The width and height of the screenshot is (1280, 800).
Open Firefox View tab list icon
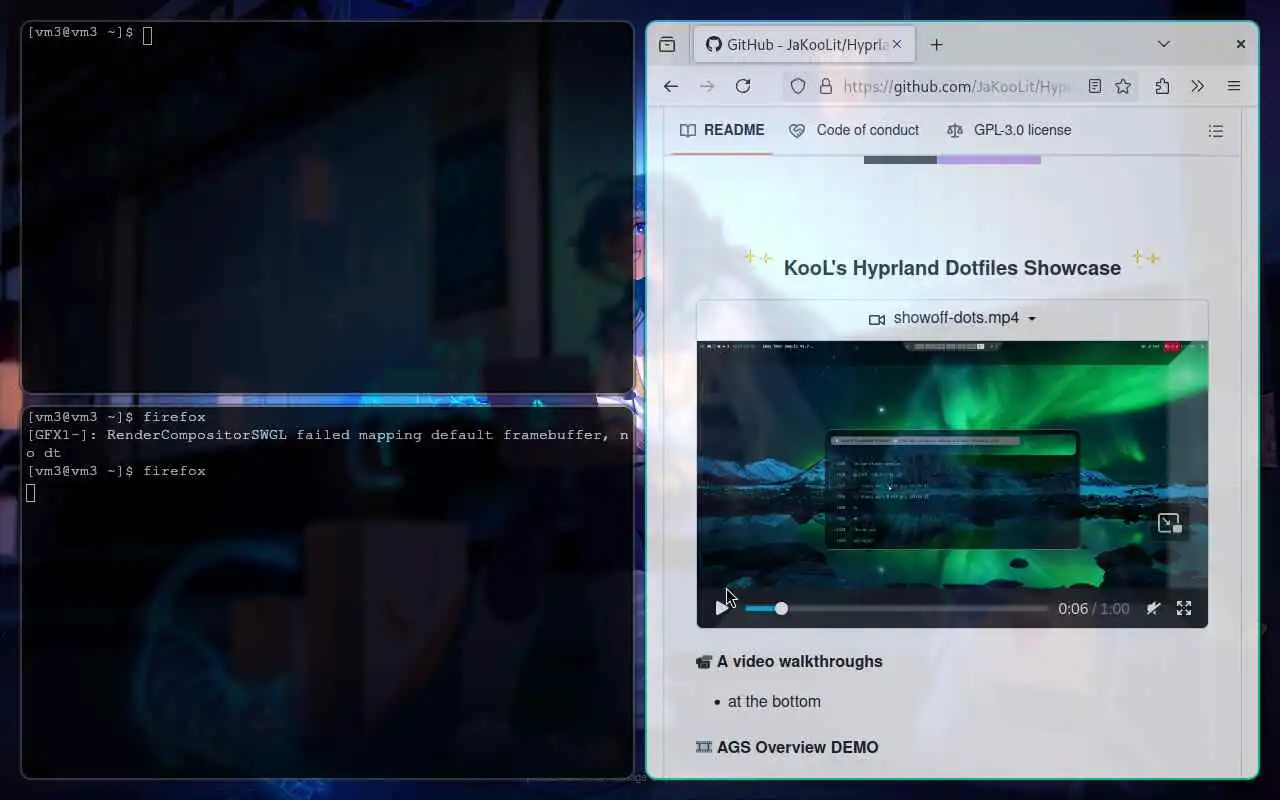pos(667,44)
